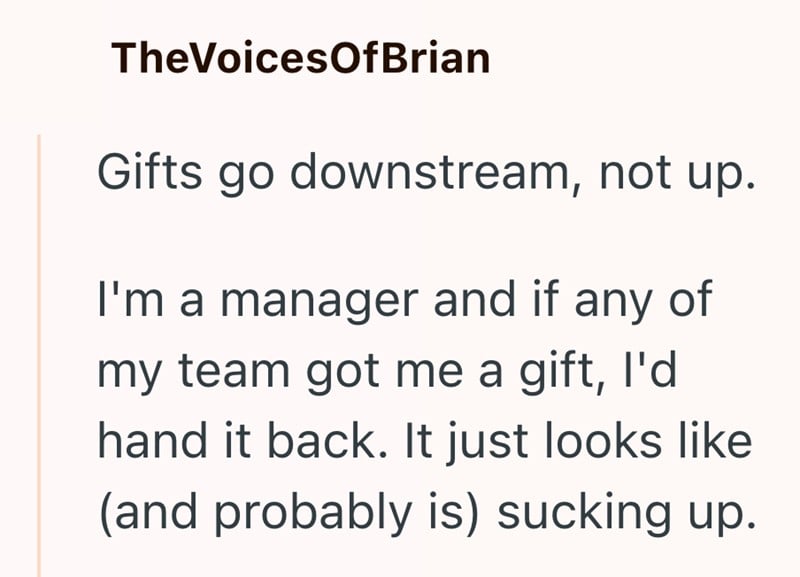This screenshot has height=577, width=800.
Task: Click "I'm" starting the second paragraph
Action: 125,300
